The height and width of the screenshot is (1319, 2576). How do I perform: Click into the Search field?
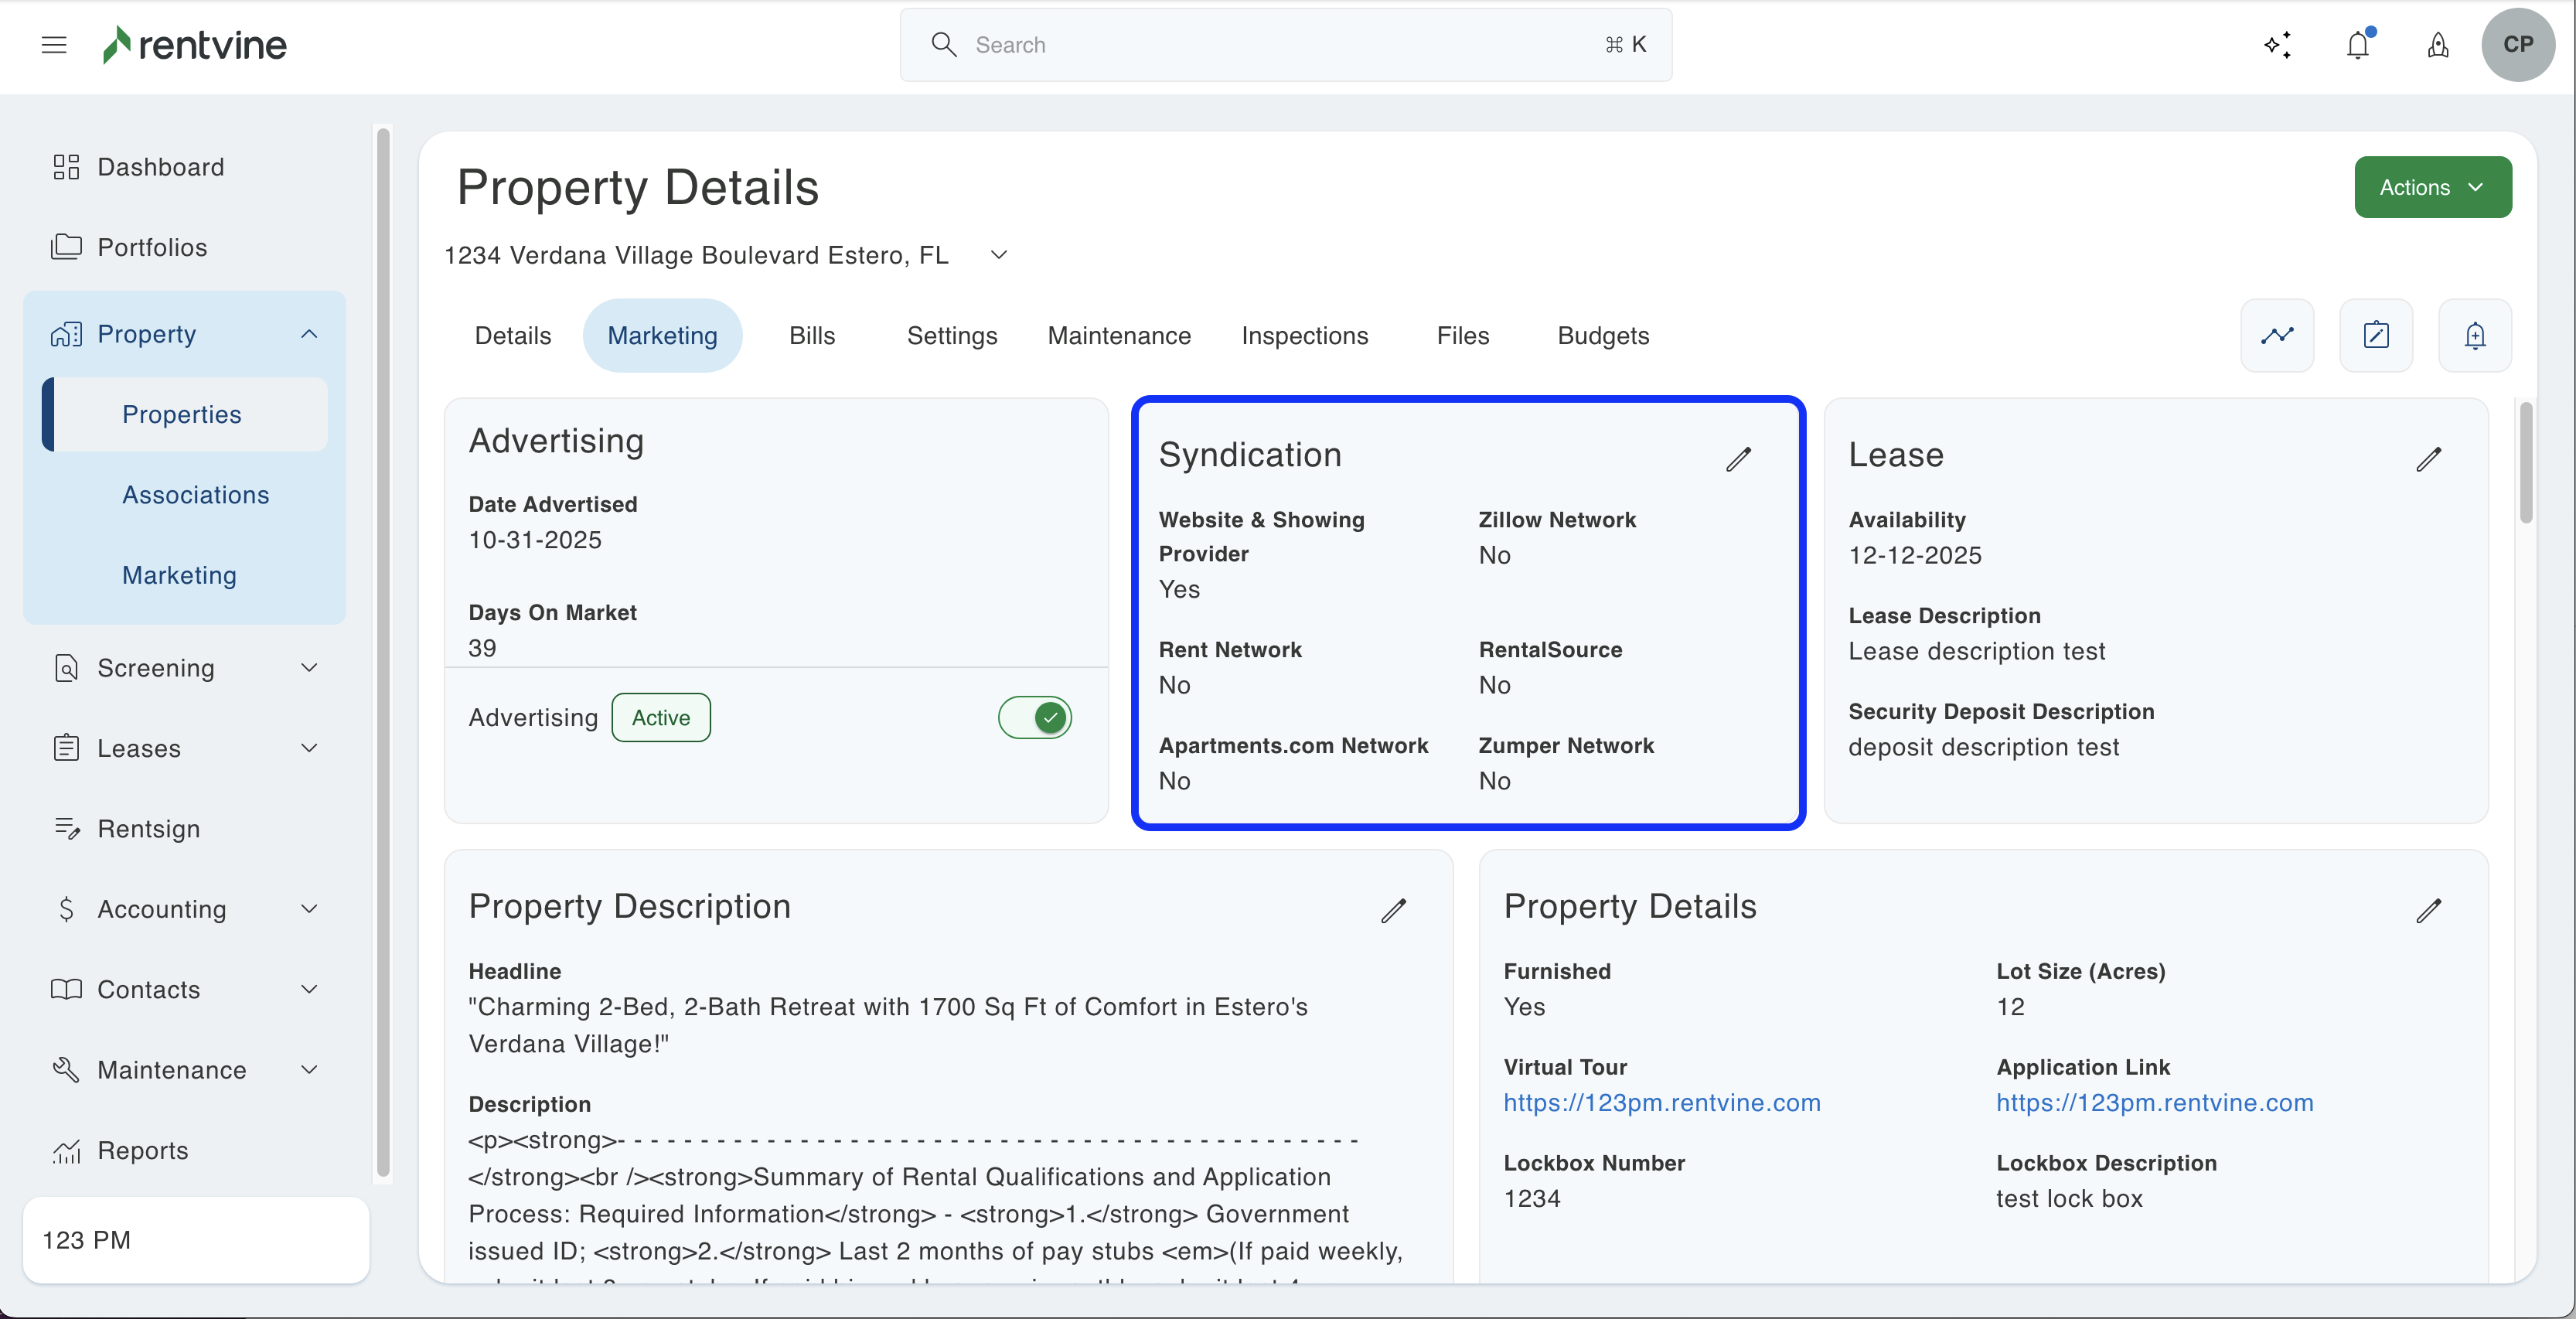coord(1284,45)
